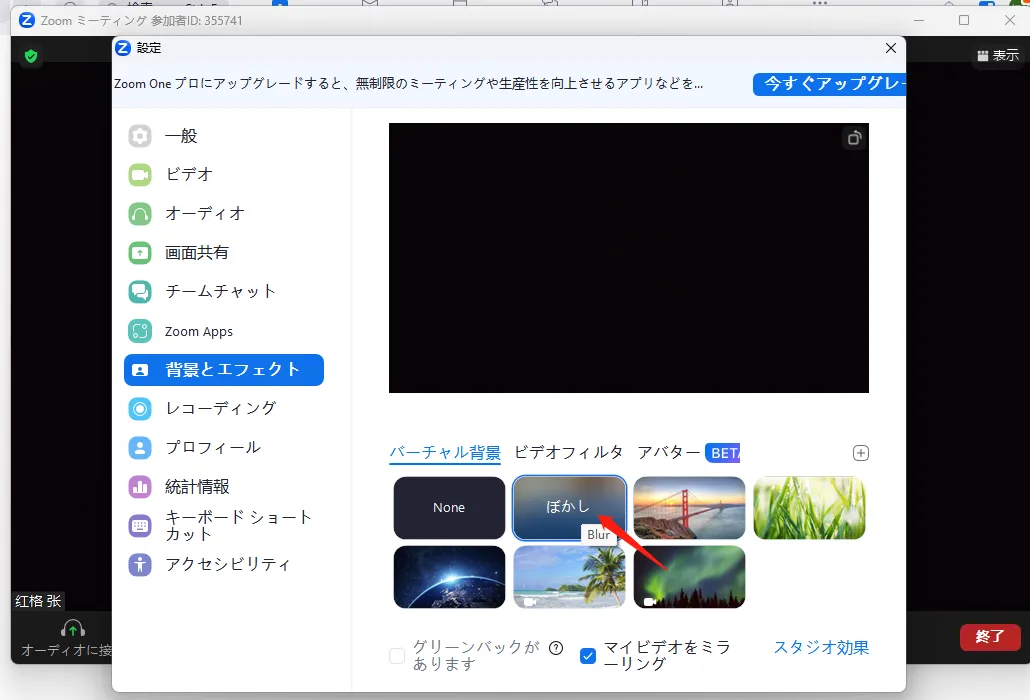The image size is (1030, 700).
Task: Open スタジオ効果 link
Action: click(821, 647)
